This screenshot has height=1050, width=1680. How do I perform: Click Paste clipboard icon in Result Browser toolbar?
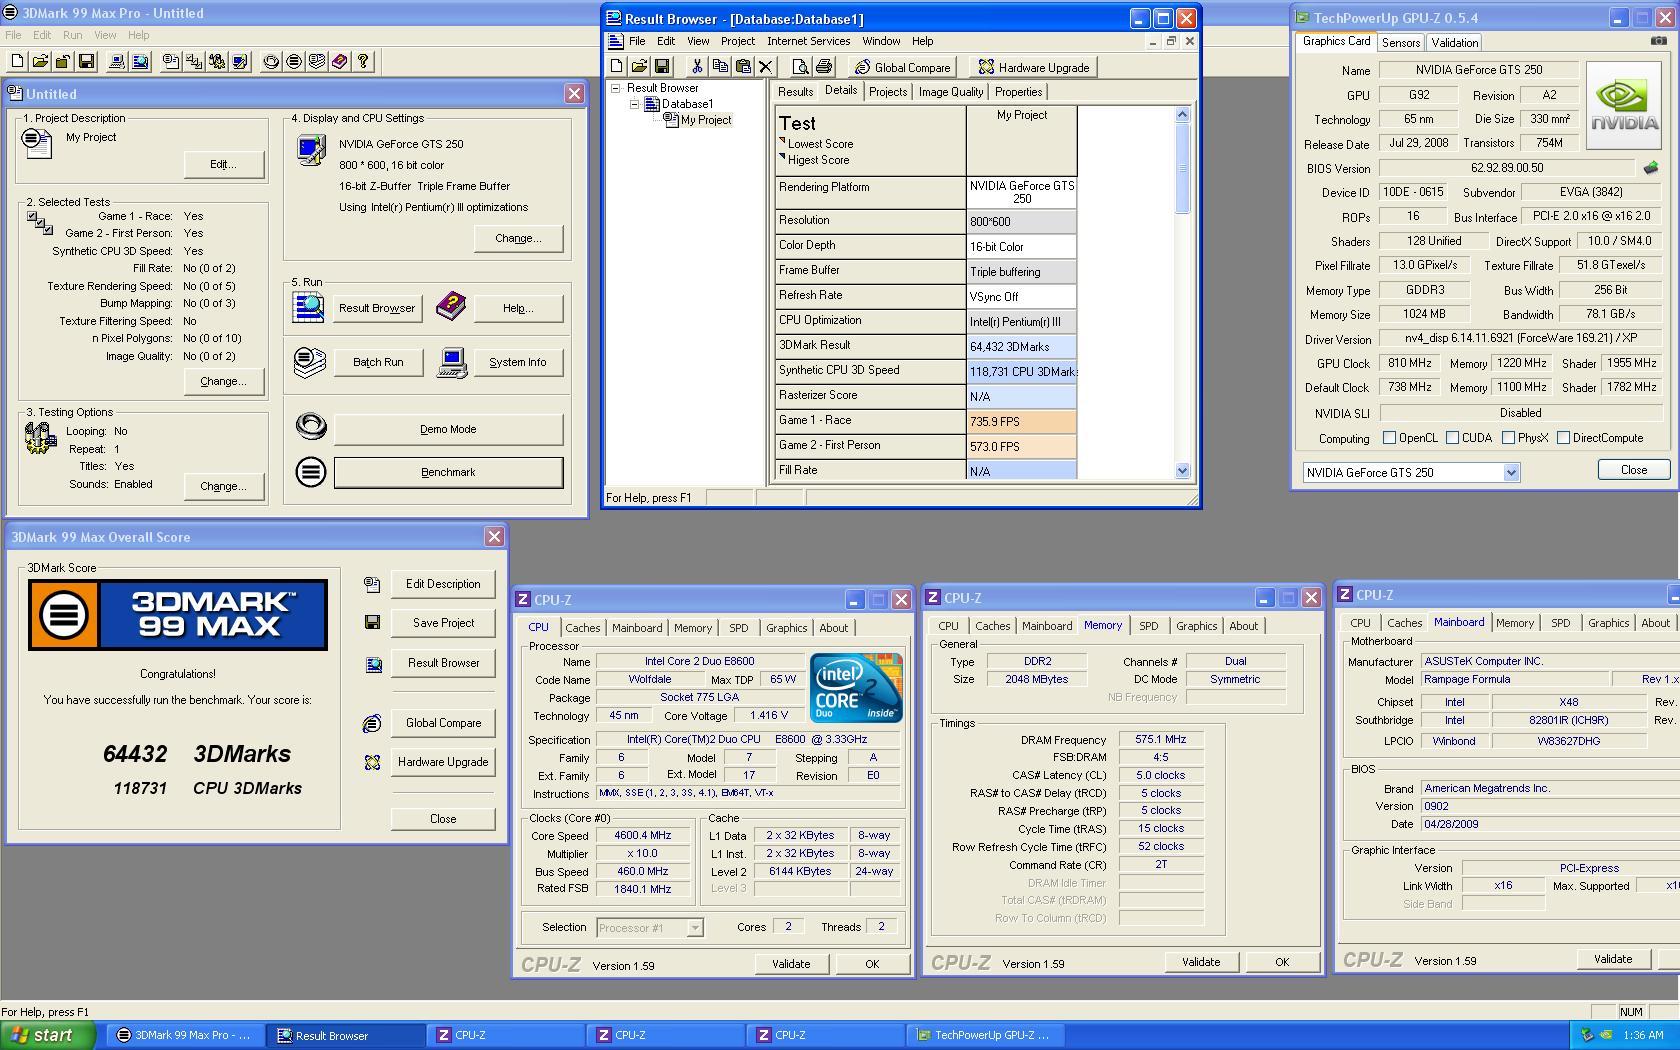tap(743, 67)
